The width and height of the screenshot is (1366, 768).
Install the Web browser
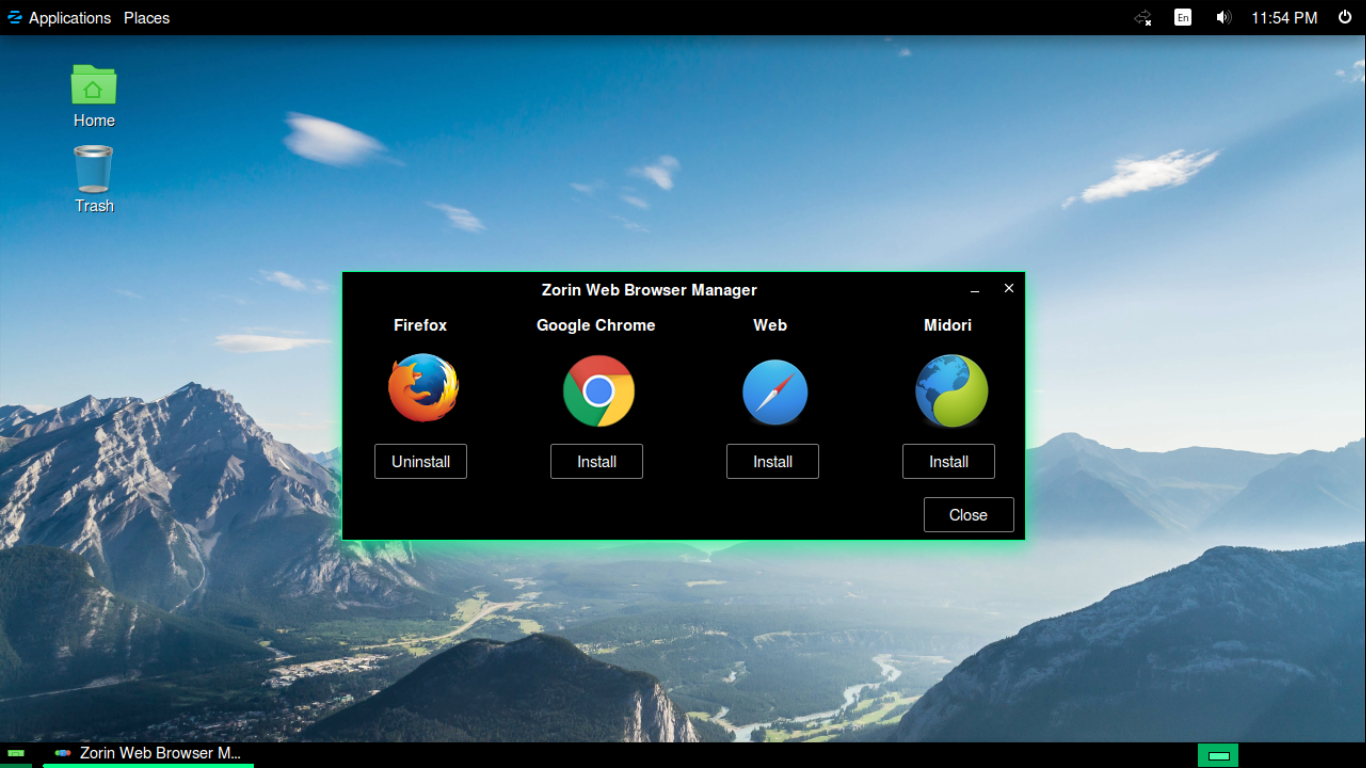(x=773, y=462)
